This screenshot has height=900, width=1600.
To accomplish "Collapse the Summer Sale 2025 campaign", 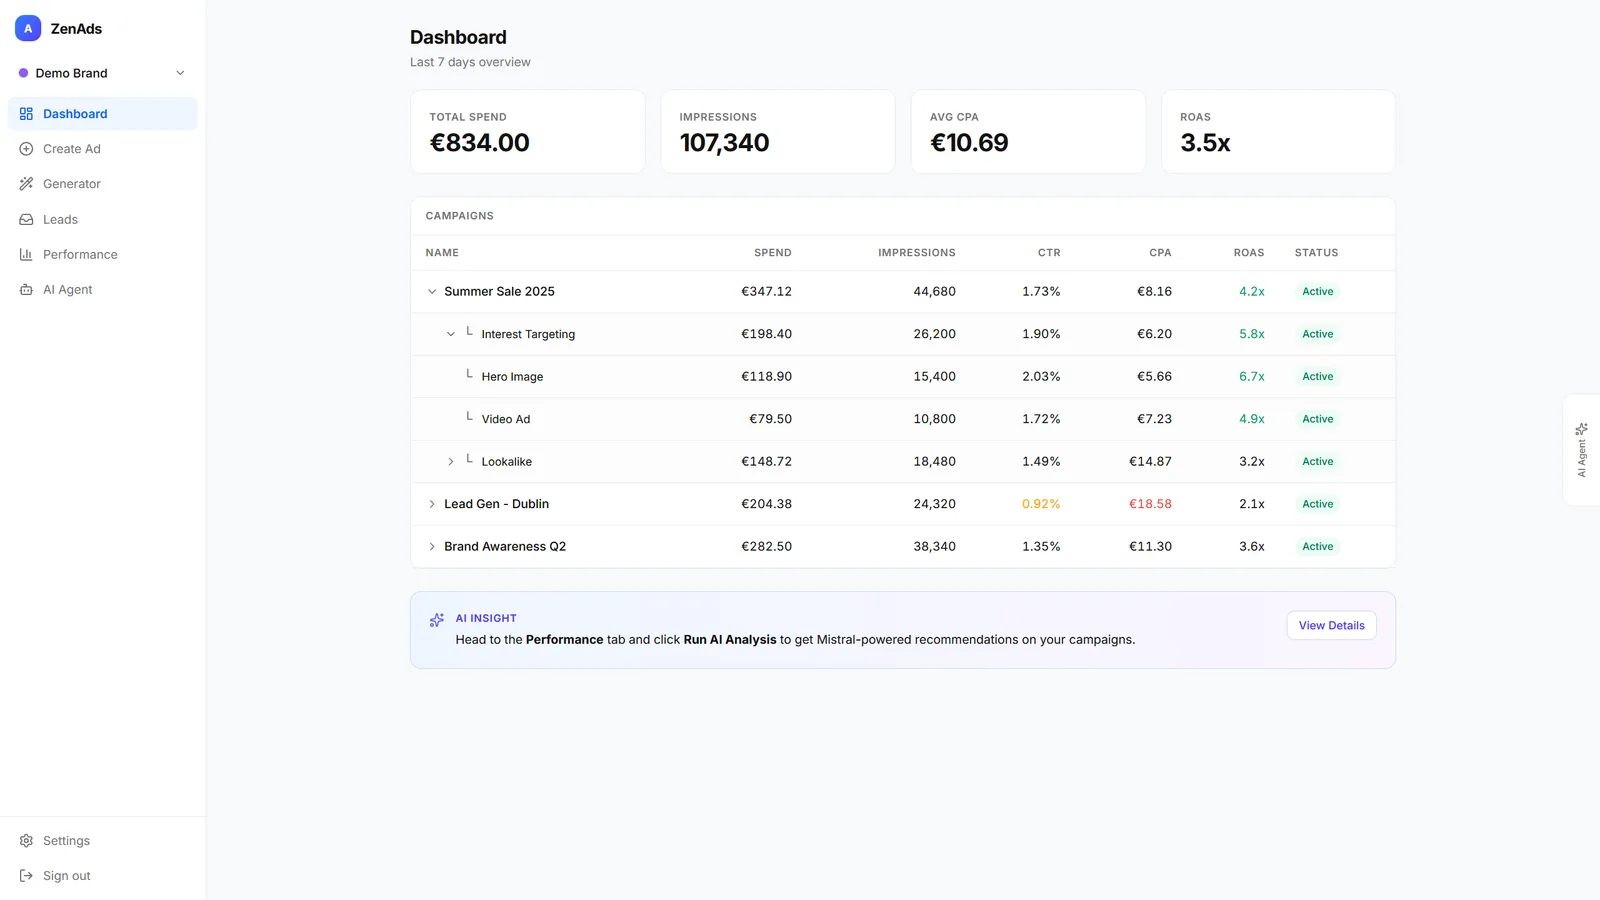I will tap(432, 292).
